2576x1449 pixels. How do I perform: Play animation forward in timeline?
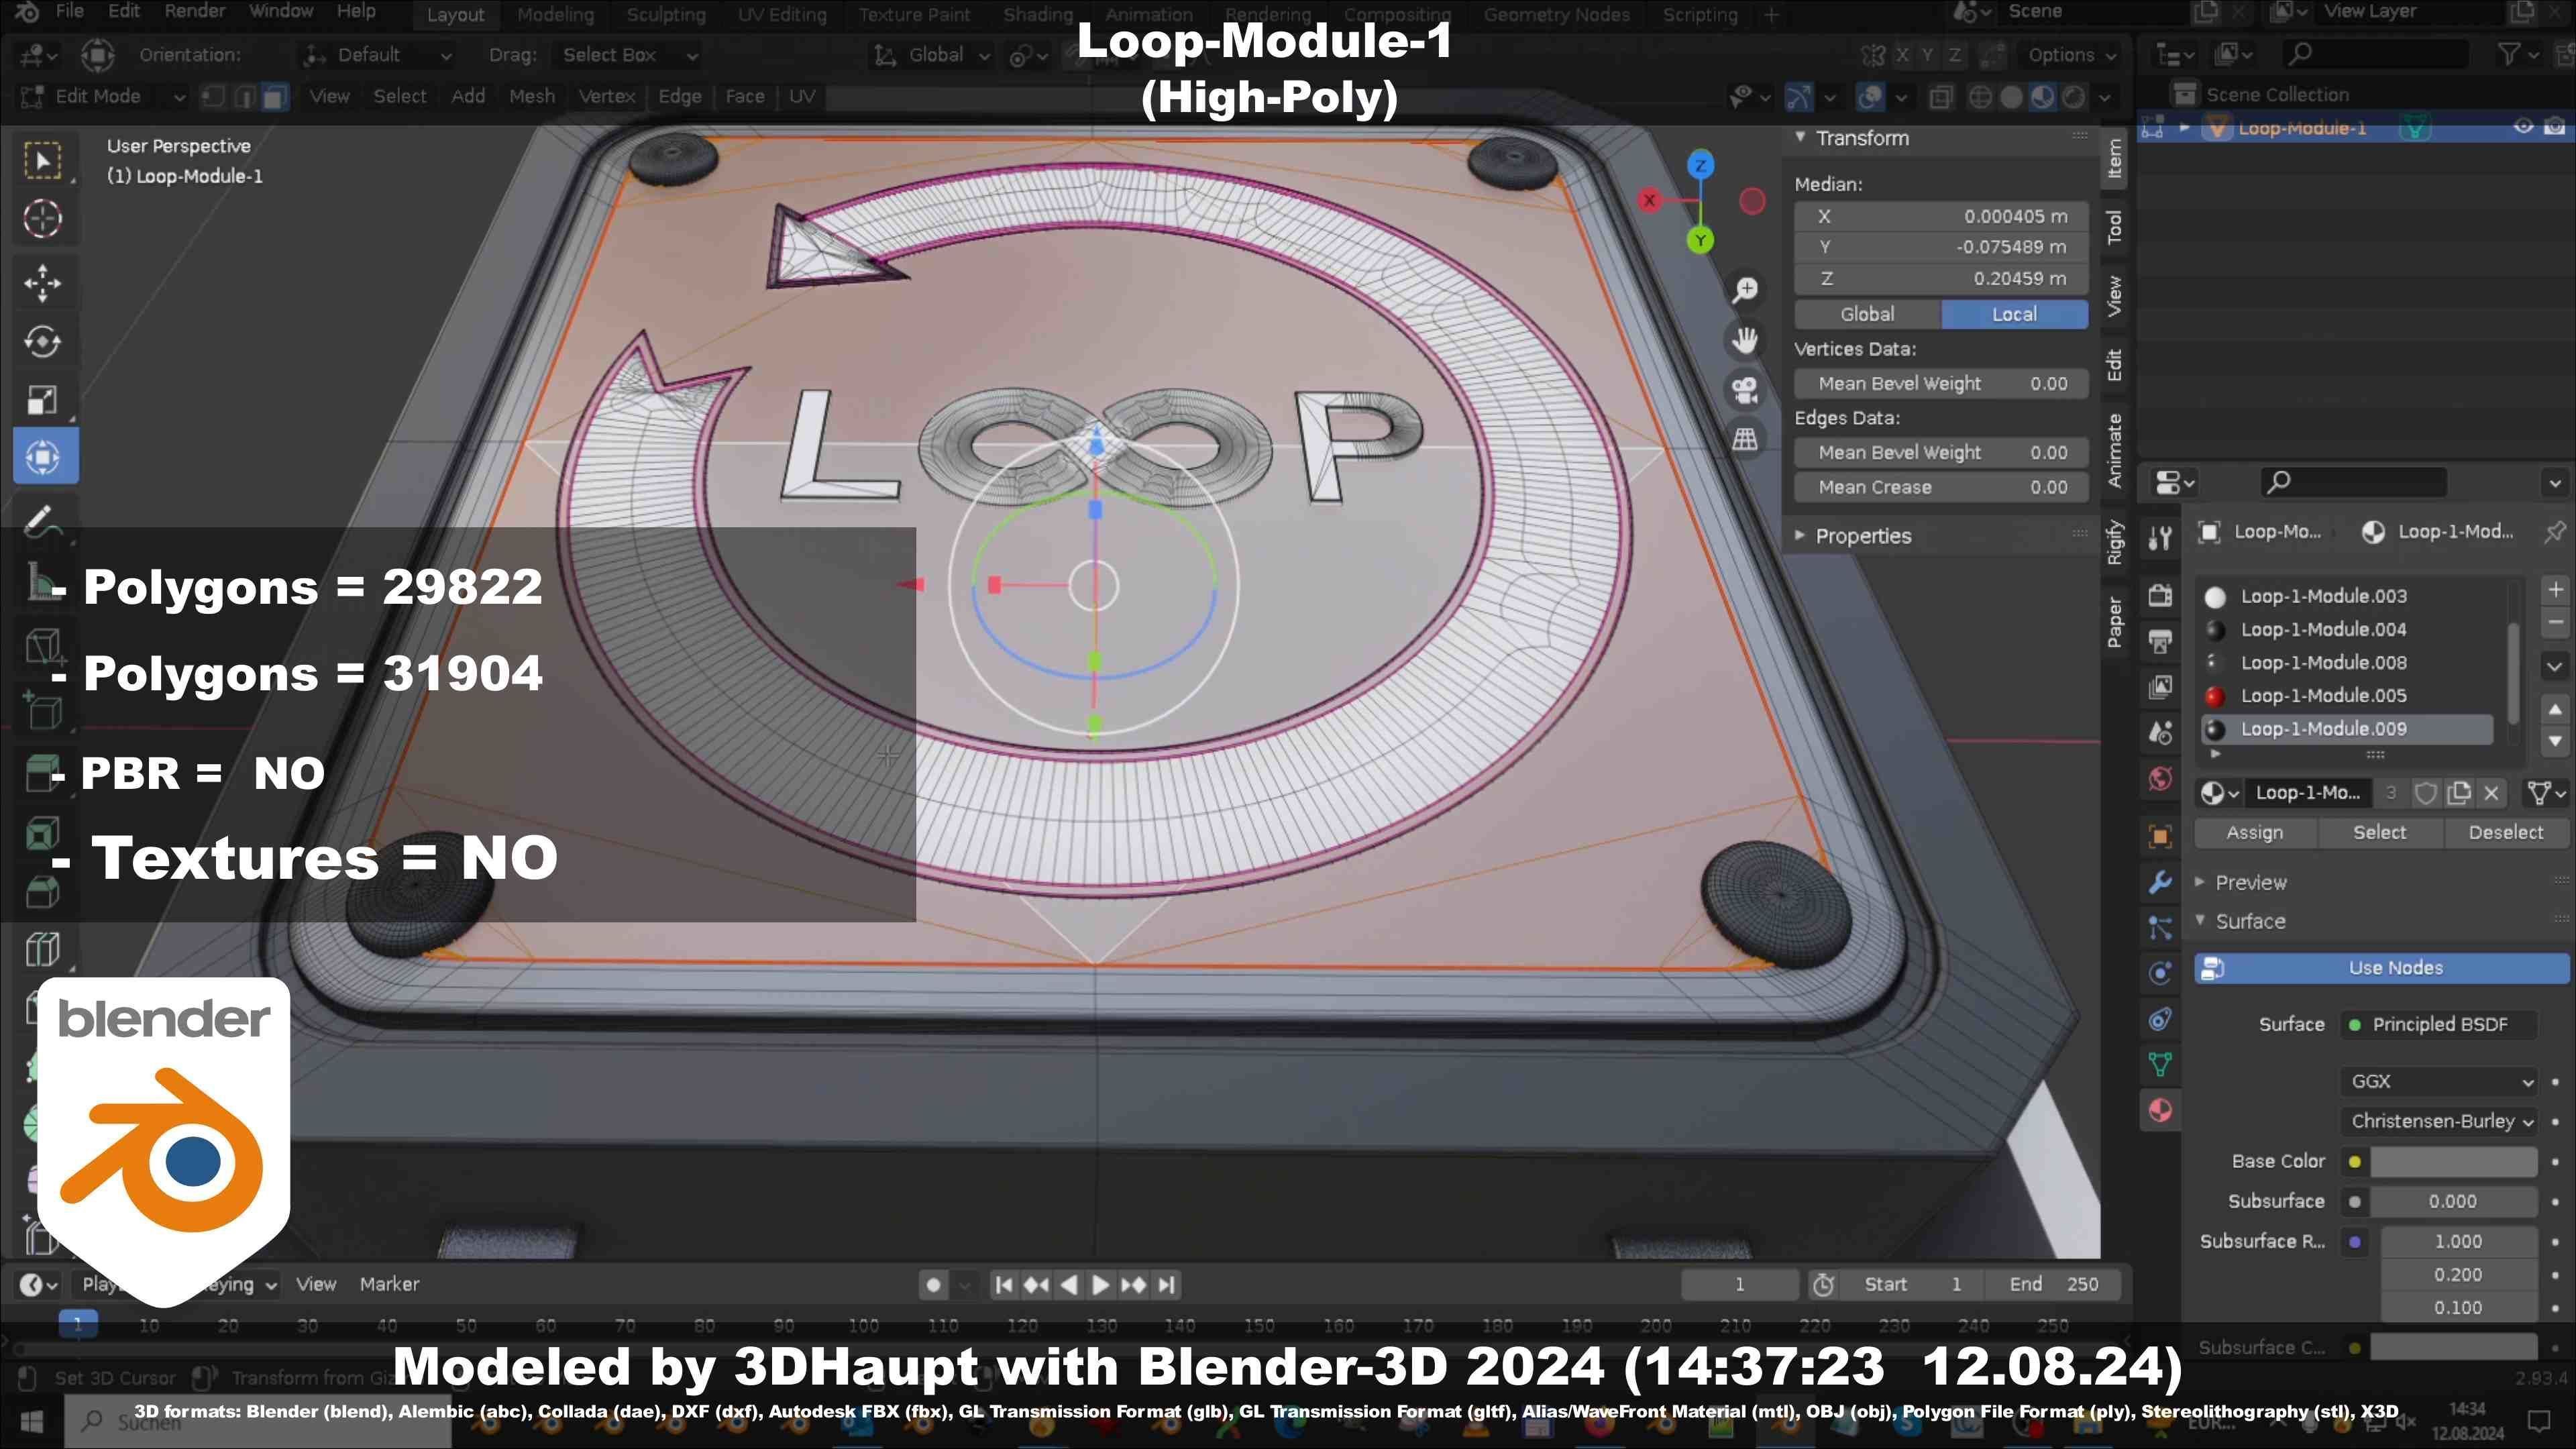pos(1100,1285)
